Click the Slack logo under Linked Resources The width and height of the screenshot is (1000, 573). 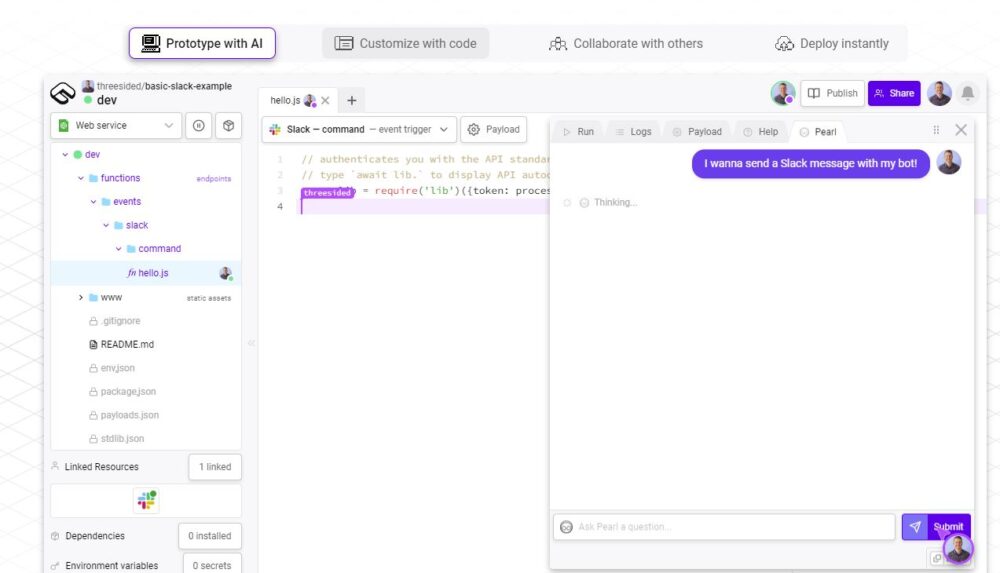click(x=147, y=500)
